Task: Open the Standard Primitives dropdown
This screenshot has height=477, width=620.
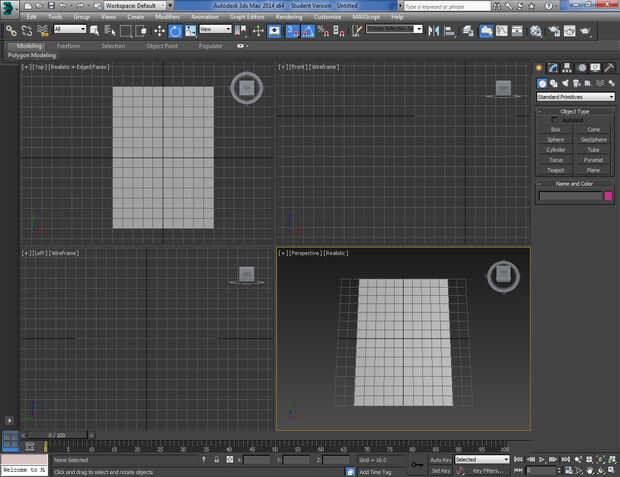Action: (x=575, y=97)
